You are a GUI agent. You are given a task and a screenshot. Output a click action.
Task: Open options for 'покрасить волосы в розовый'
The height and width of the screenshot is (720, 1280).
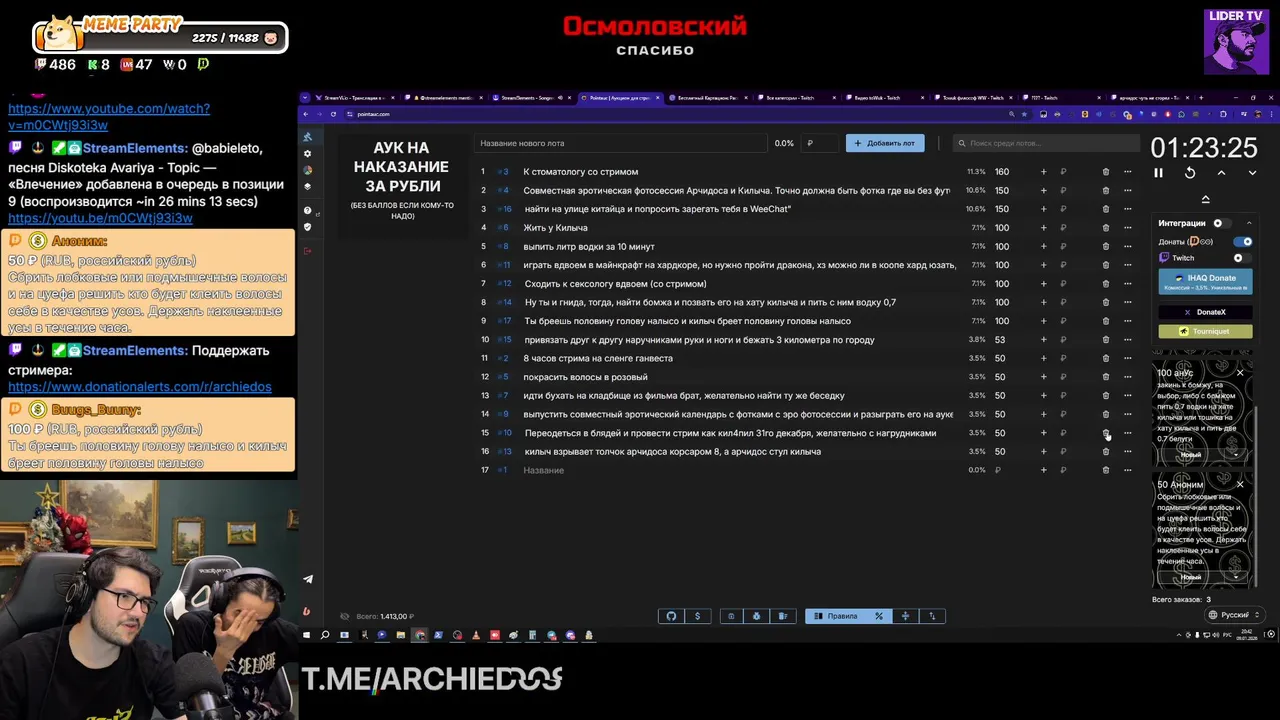(x=1127, y=377)
